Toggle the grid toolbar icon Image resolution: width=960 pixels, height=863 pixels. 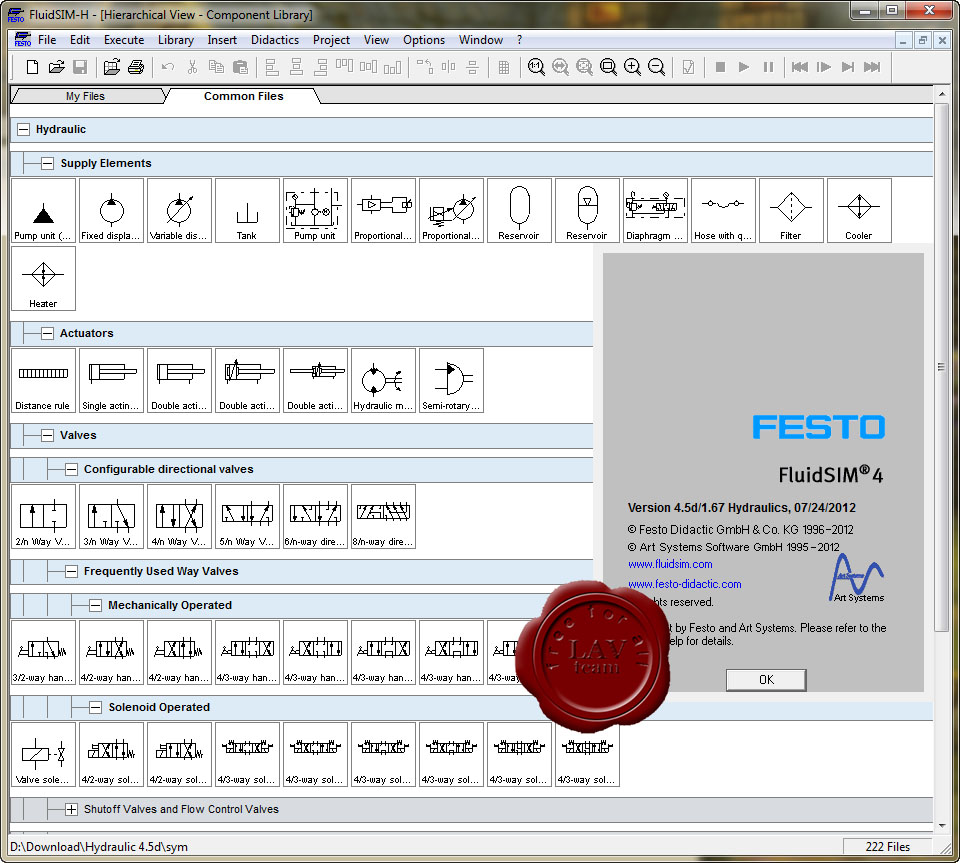[x=504, y=67]
